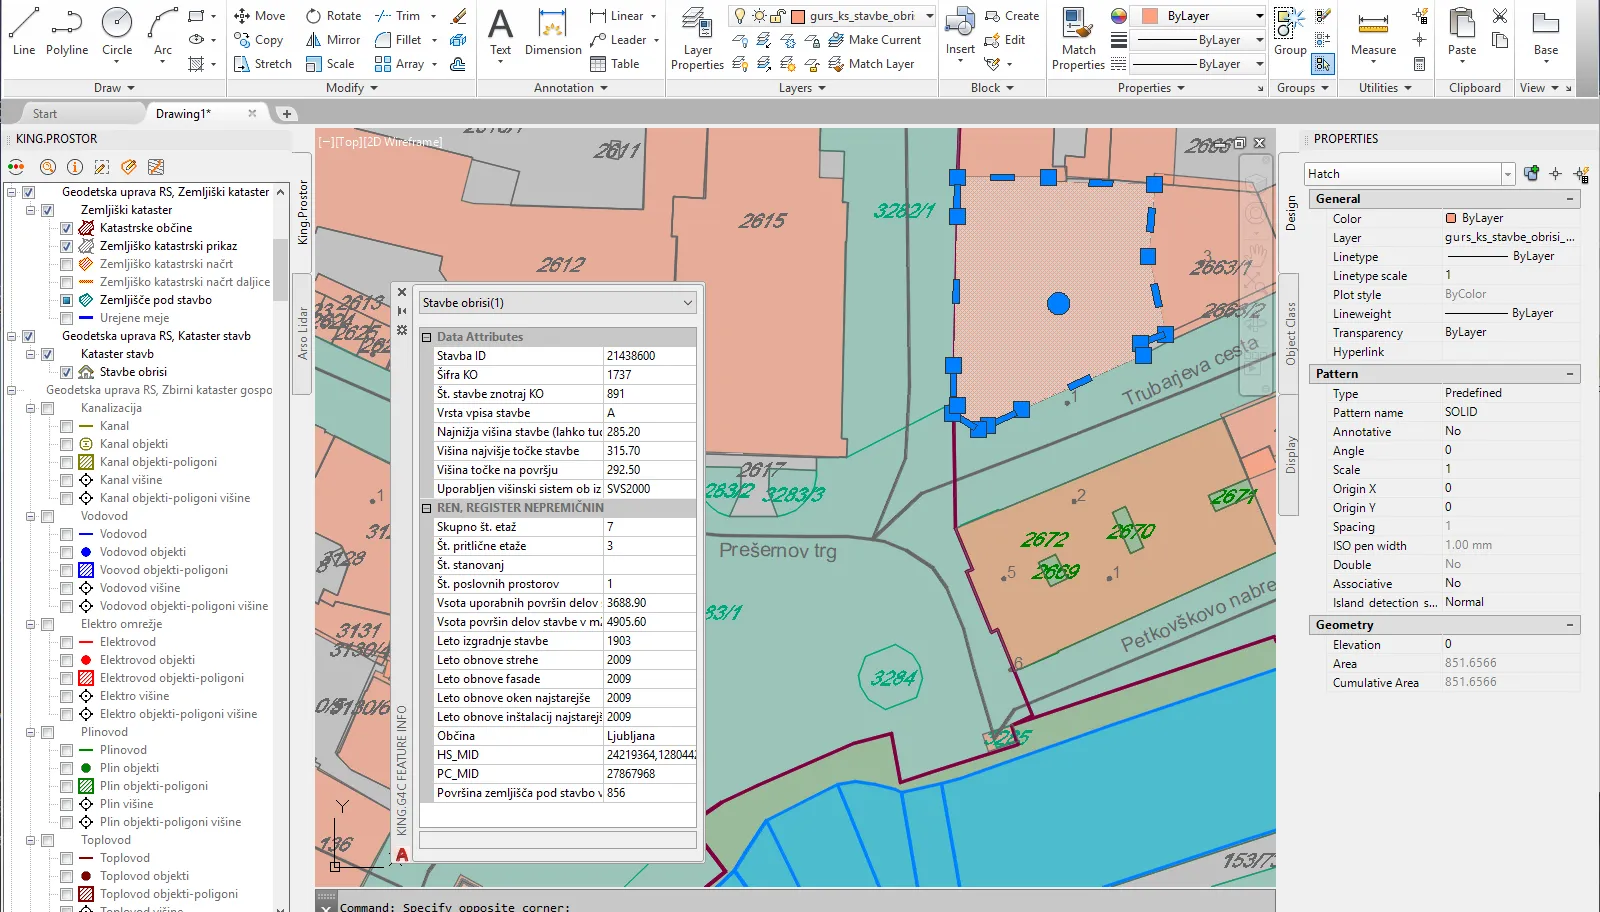Open the Hatch object type dropdown
Image resolution: width=1600 pixels, height=912 pixels.
(x=1507, y=174)
